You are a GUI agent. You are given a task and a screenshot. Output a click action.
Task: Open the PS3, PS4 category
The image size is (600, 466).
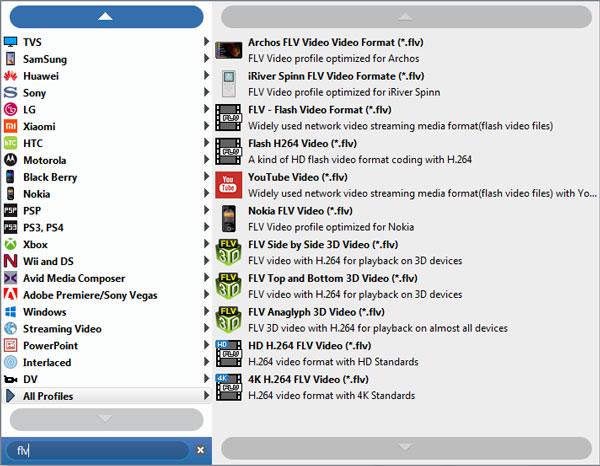pyautogui.click(x=106, y=227)
